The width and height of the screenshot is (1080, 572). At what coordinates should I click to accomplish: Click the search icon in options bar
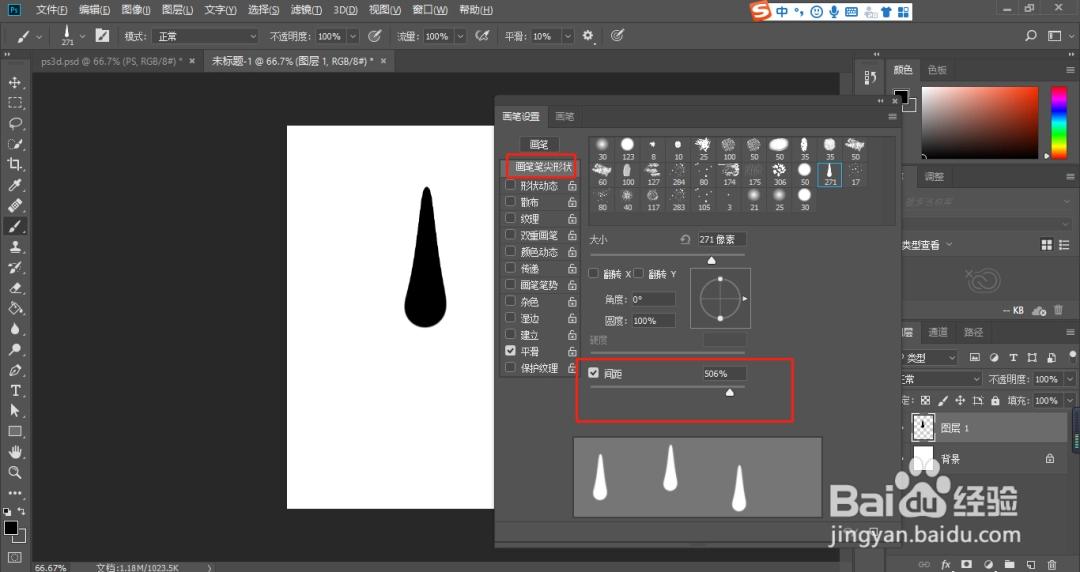click(x=1030, y=36)
